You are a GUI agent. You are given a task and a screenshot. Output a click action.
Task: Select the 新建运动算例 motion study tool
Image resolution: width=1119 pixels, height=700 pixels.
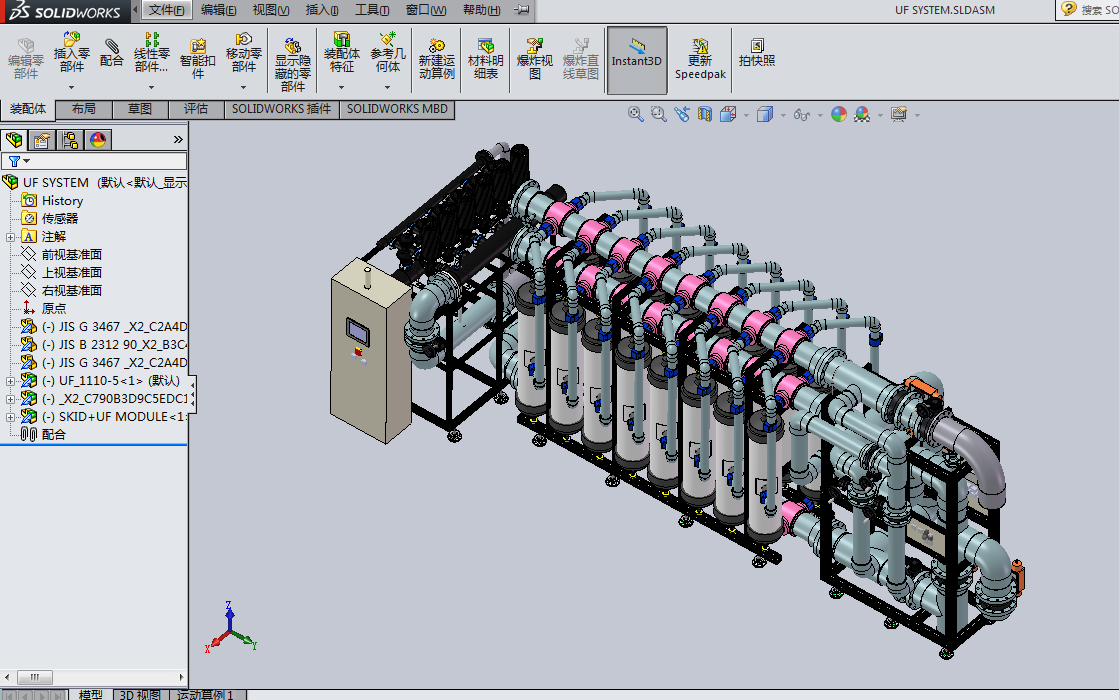[437, 59]
